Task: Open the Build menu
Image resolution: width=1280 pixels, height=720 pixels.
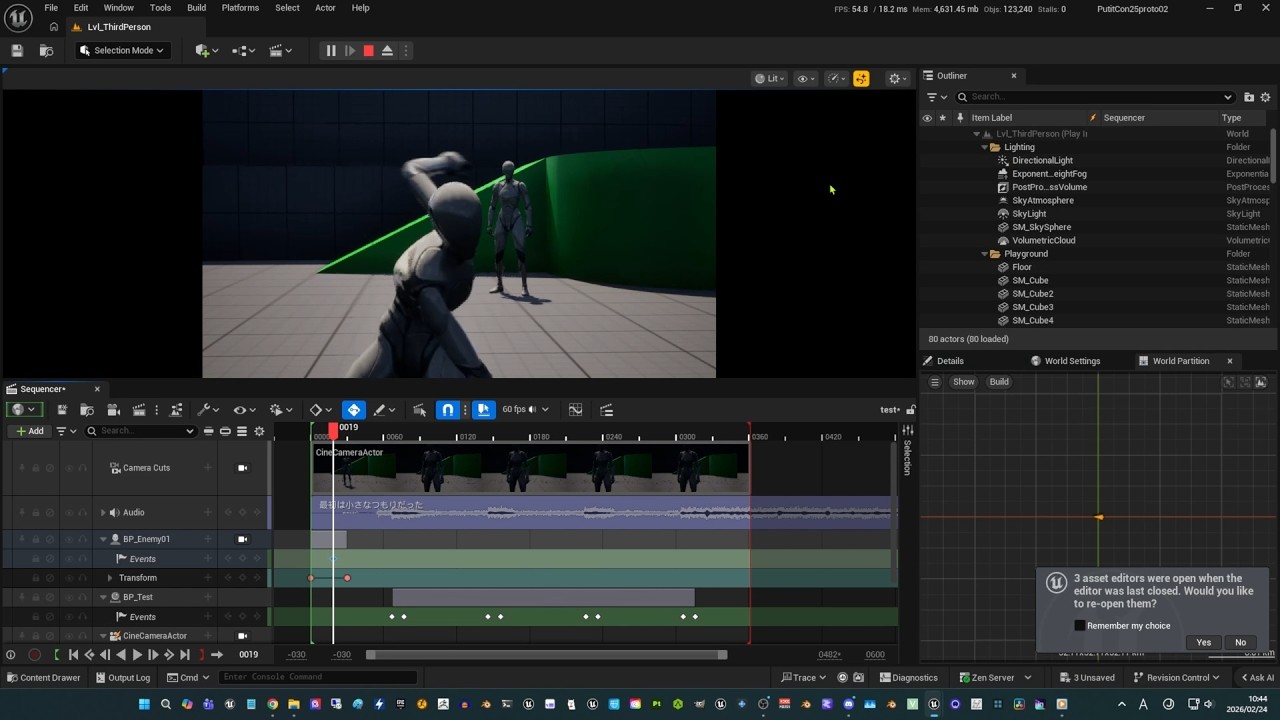Action: point(196,8)
